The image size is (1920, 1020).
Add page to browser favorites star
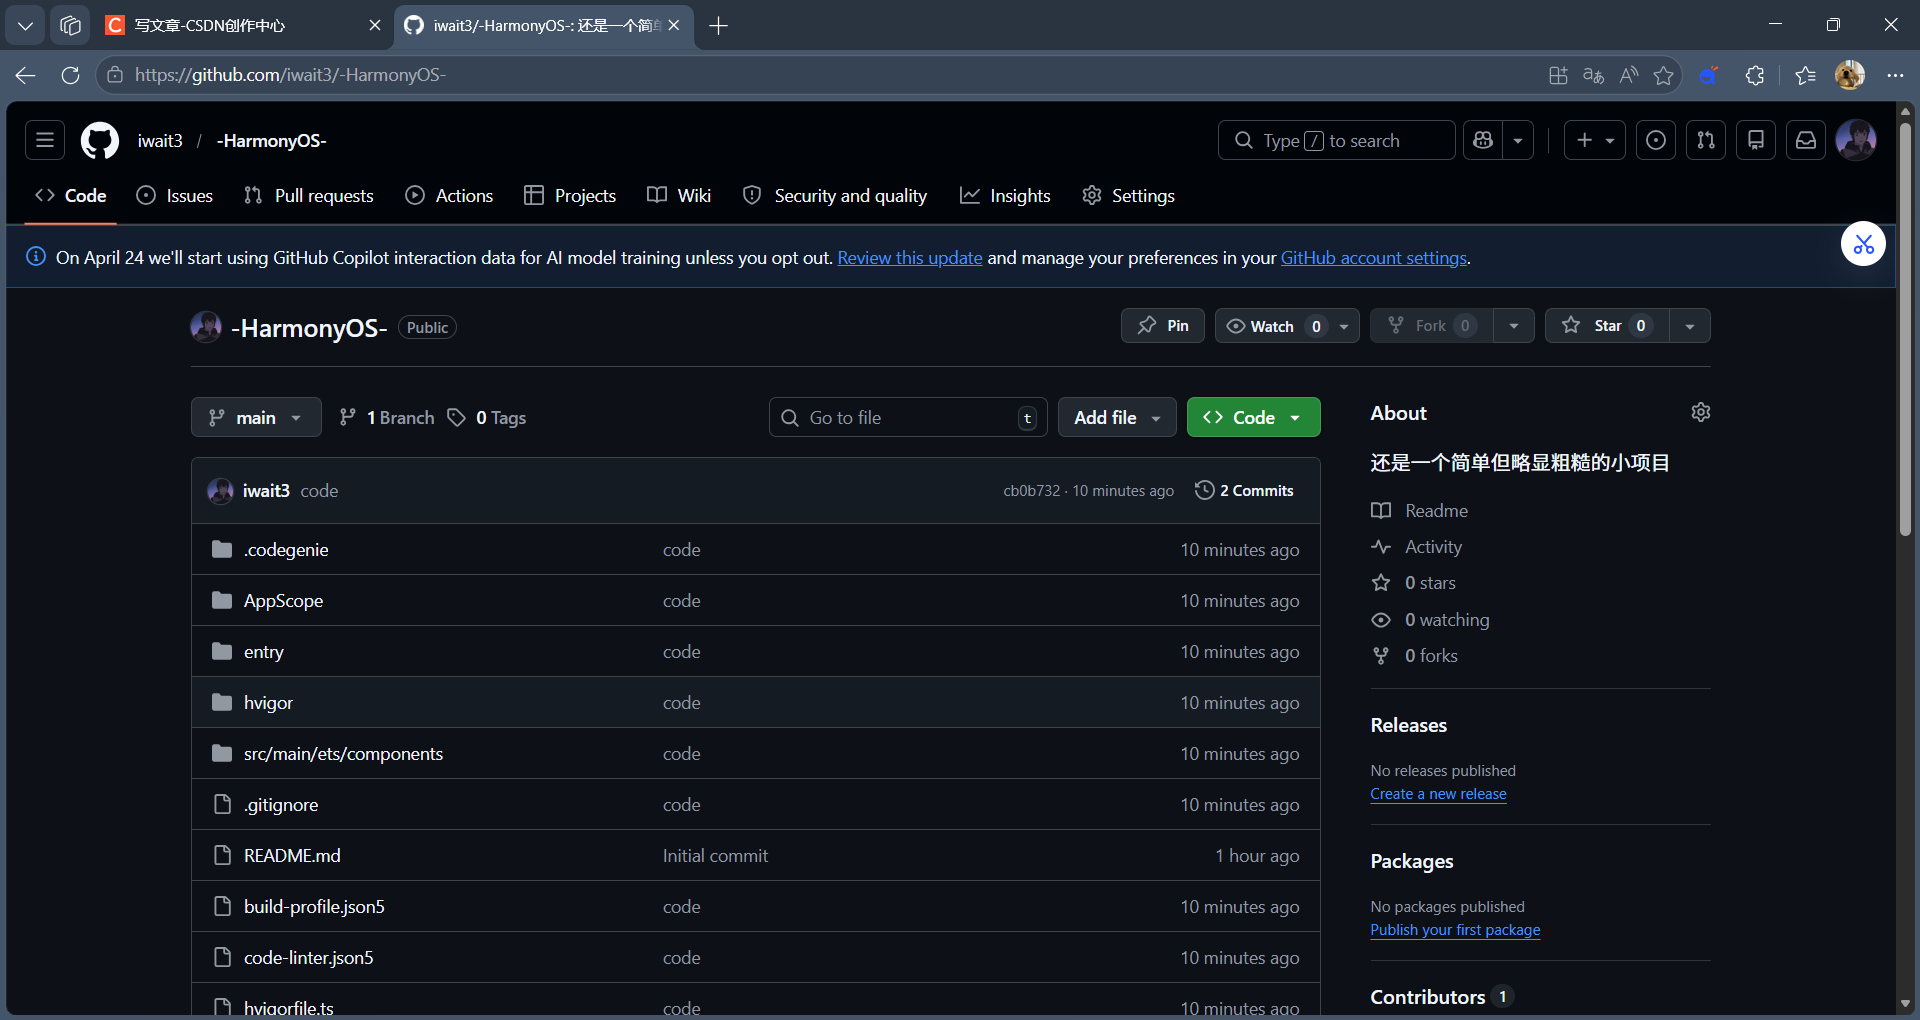tap(1663, 75)
